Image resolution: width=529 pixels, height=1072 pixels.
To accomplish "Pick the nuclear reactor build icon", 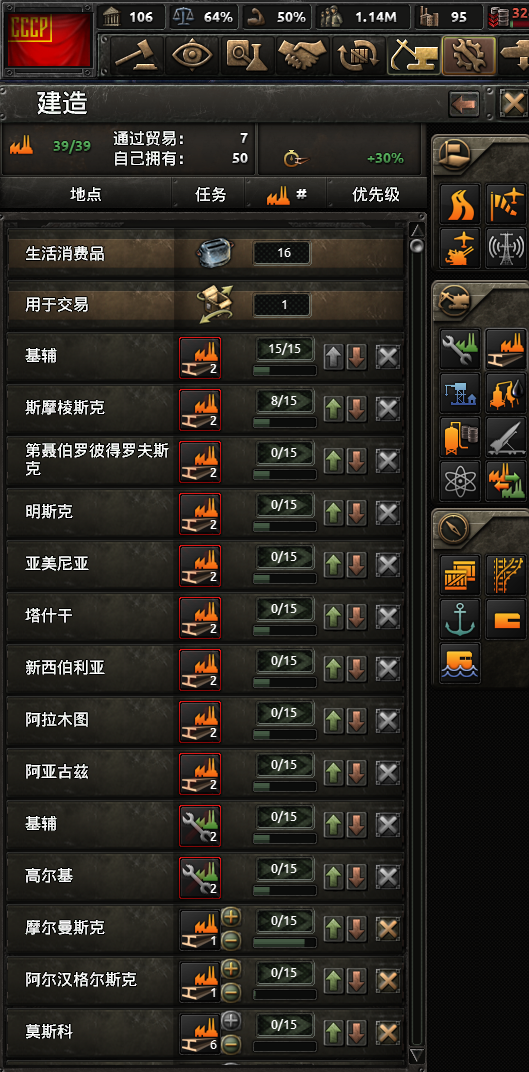I will [459, 481].
